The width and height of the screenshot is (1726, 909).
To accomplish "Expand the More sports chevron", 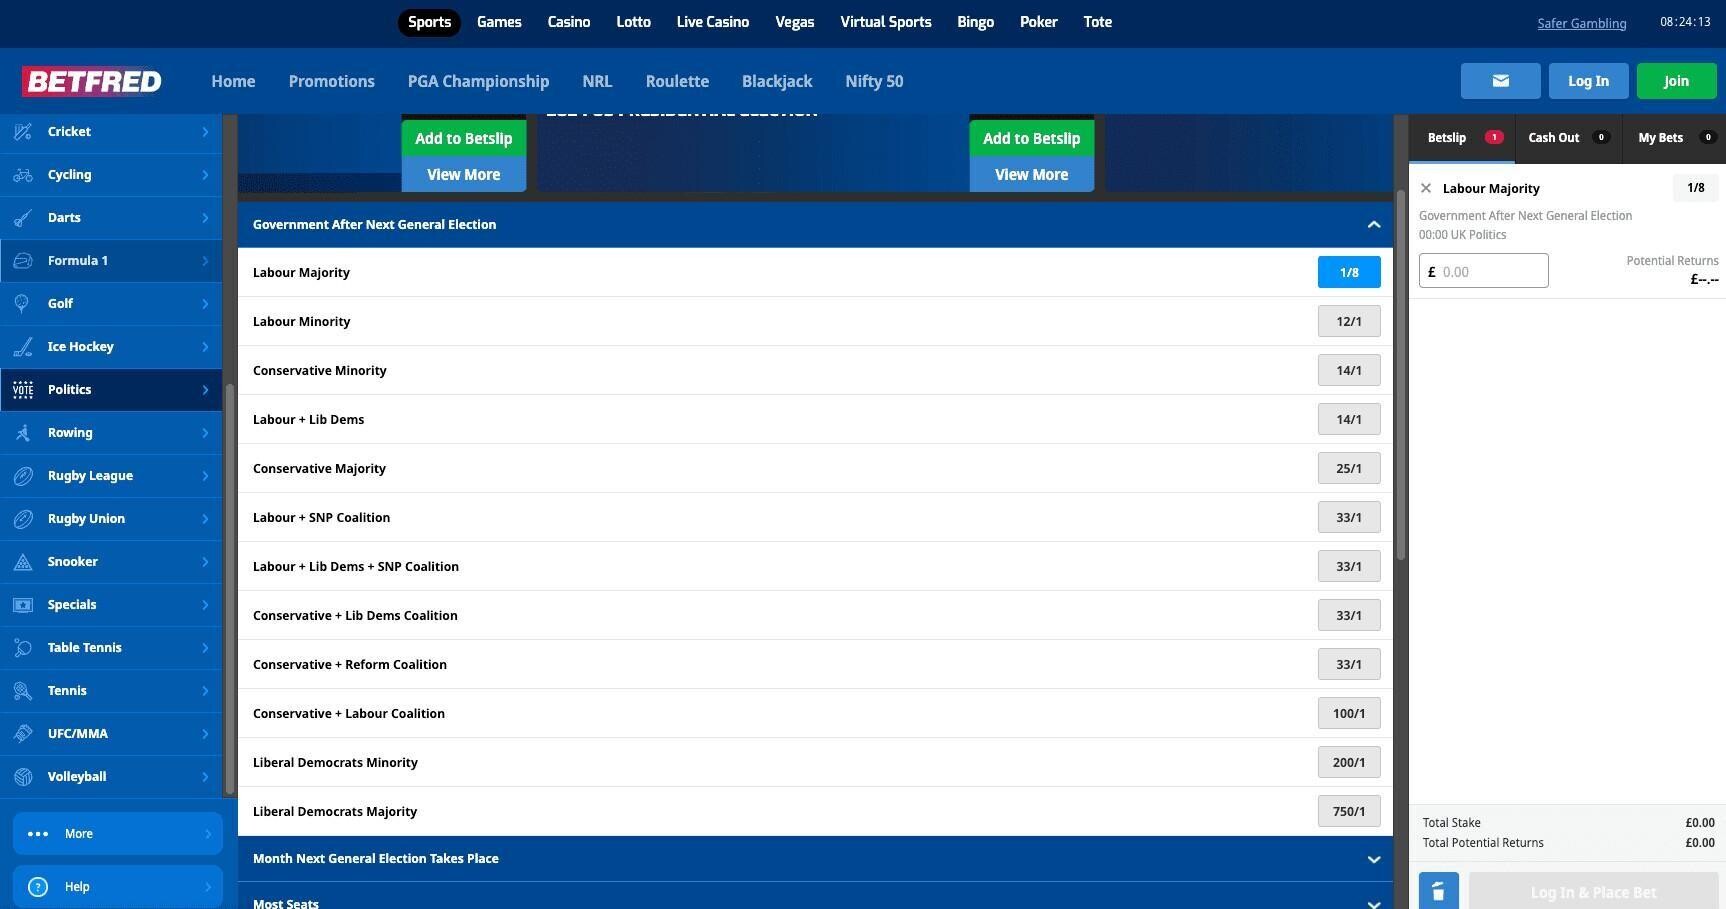I will 208,833.
